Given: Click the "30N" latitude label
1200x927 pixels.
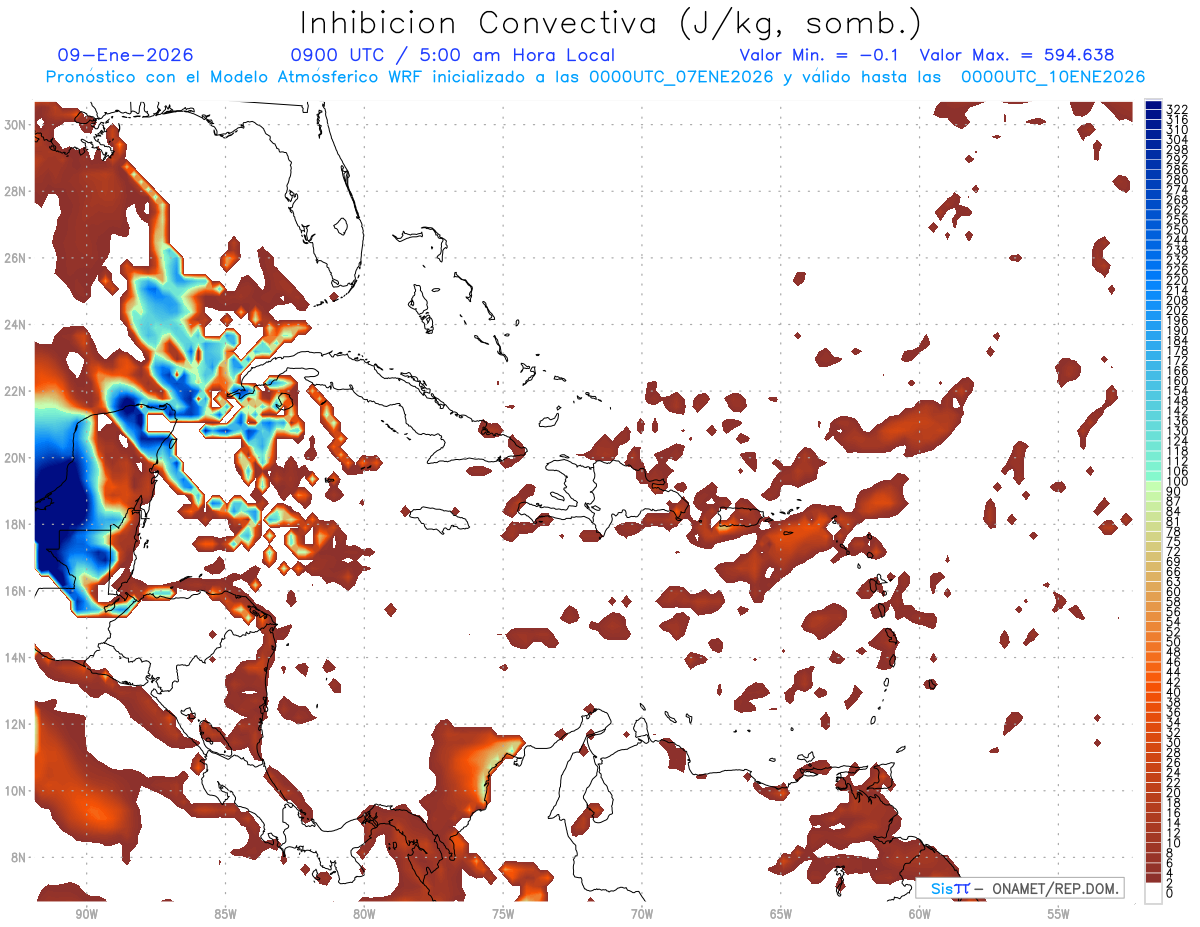Looking at the screenshot, I should click(x=17, y=124).
